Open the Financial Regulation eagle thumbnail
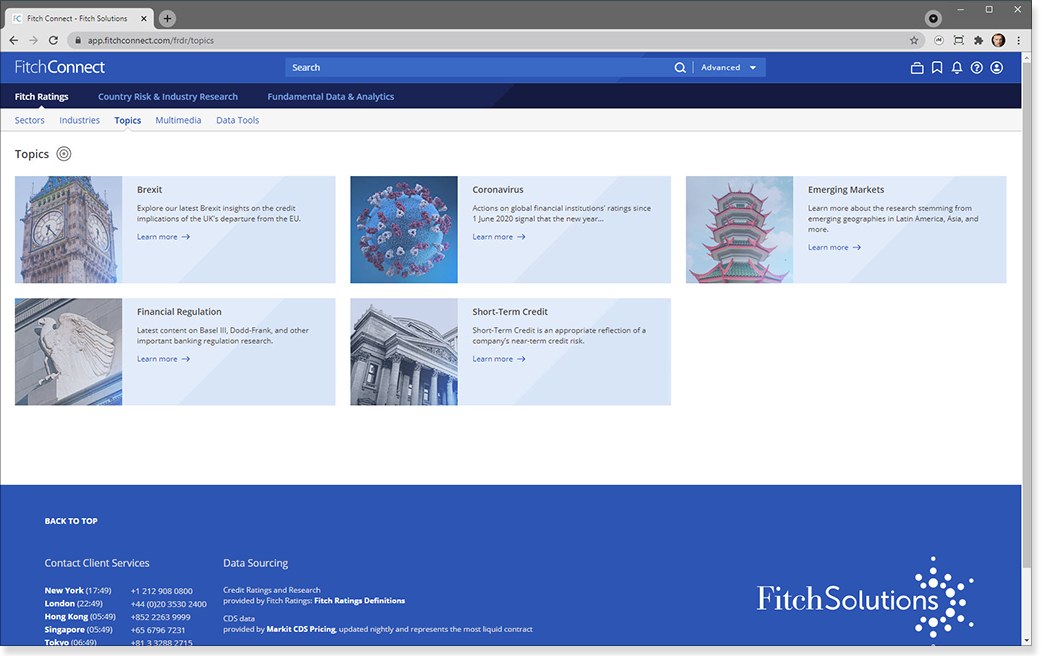1042x656 pixels. tap(68, 352)
